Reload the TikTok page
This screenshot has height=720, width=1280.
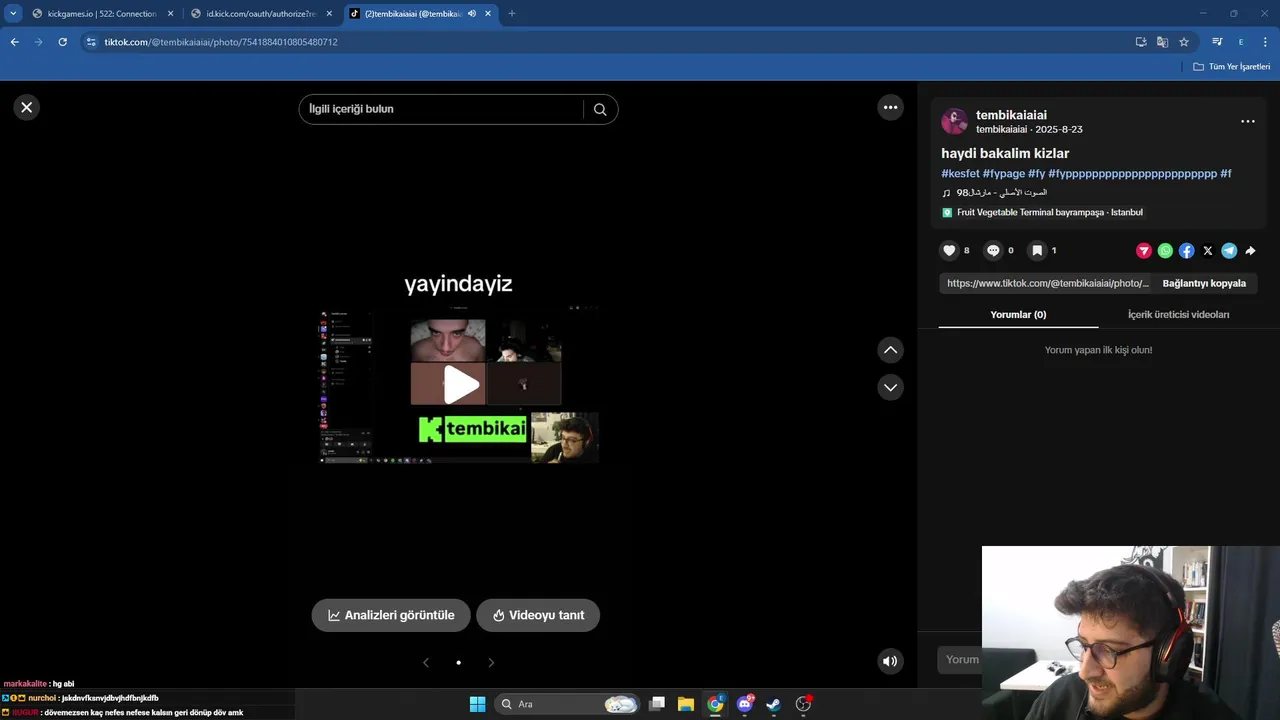pos(62,42)
